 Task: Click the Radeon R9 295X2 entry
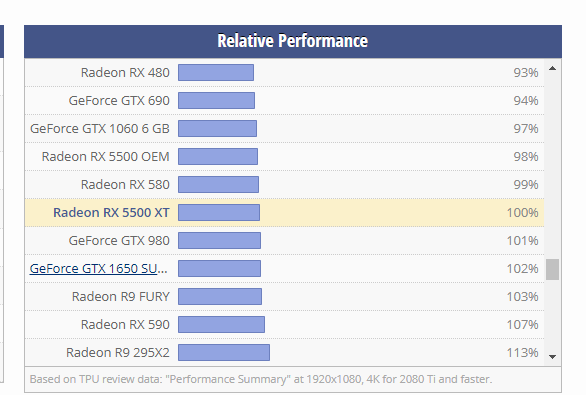[118, 353]
